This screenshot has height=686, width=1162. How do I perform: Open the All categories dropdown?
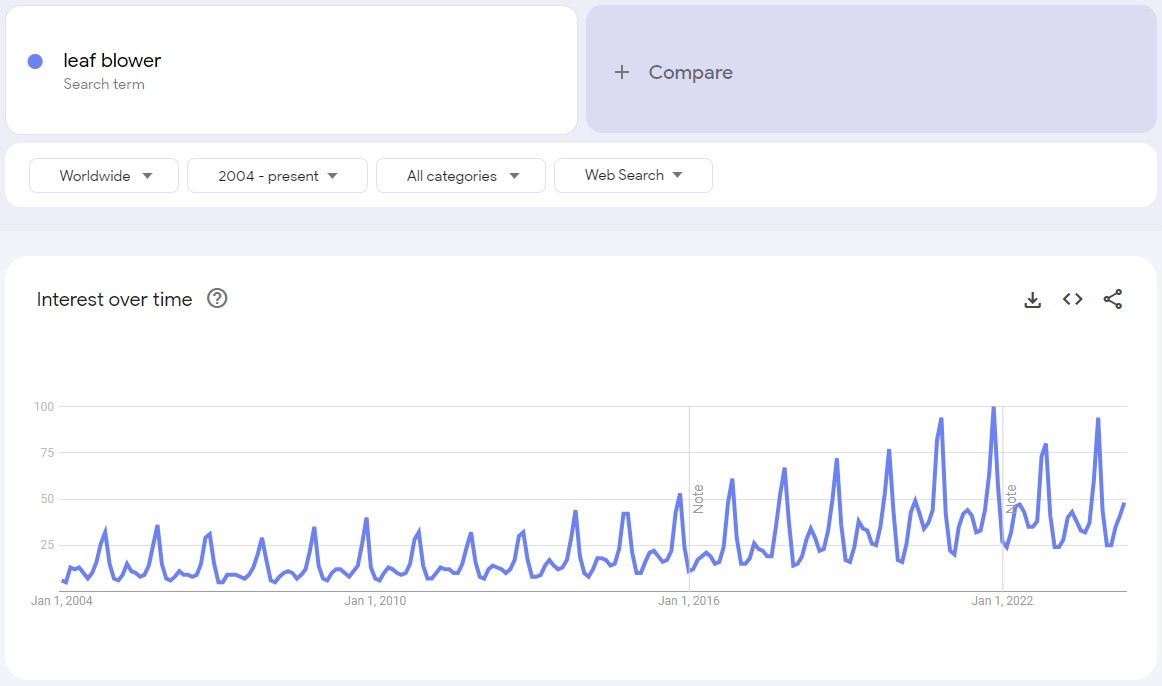461,176
